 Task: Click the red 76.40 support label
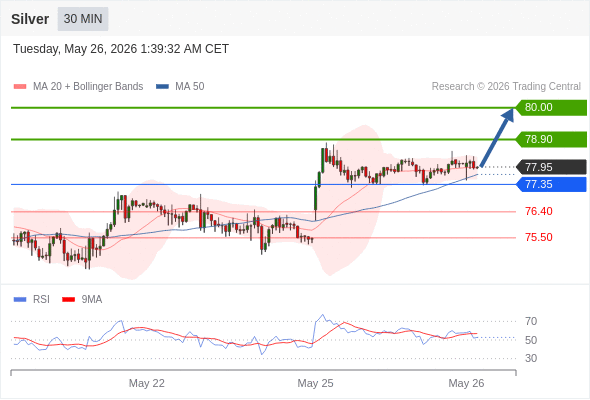pos(538,211)
